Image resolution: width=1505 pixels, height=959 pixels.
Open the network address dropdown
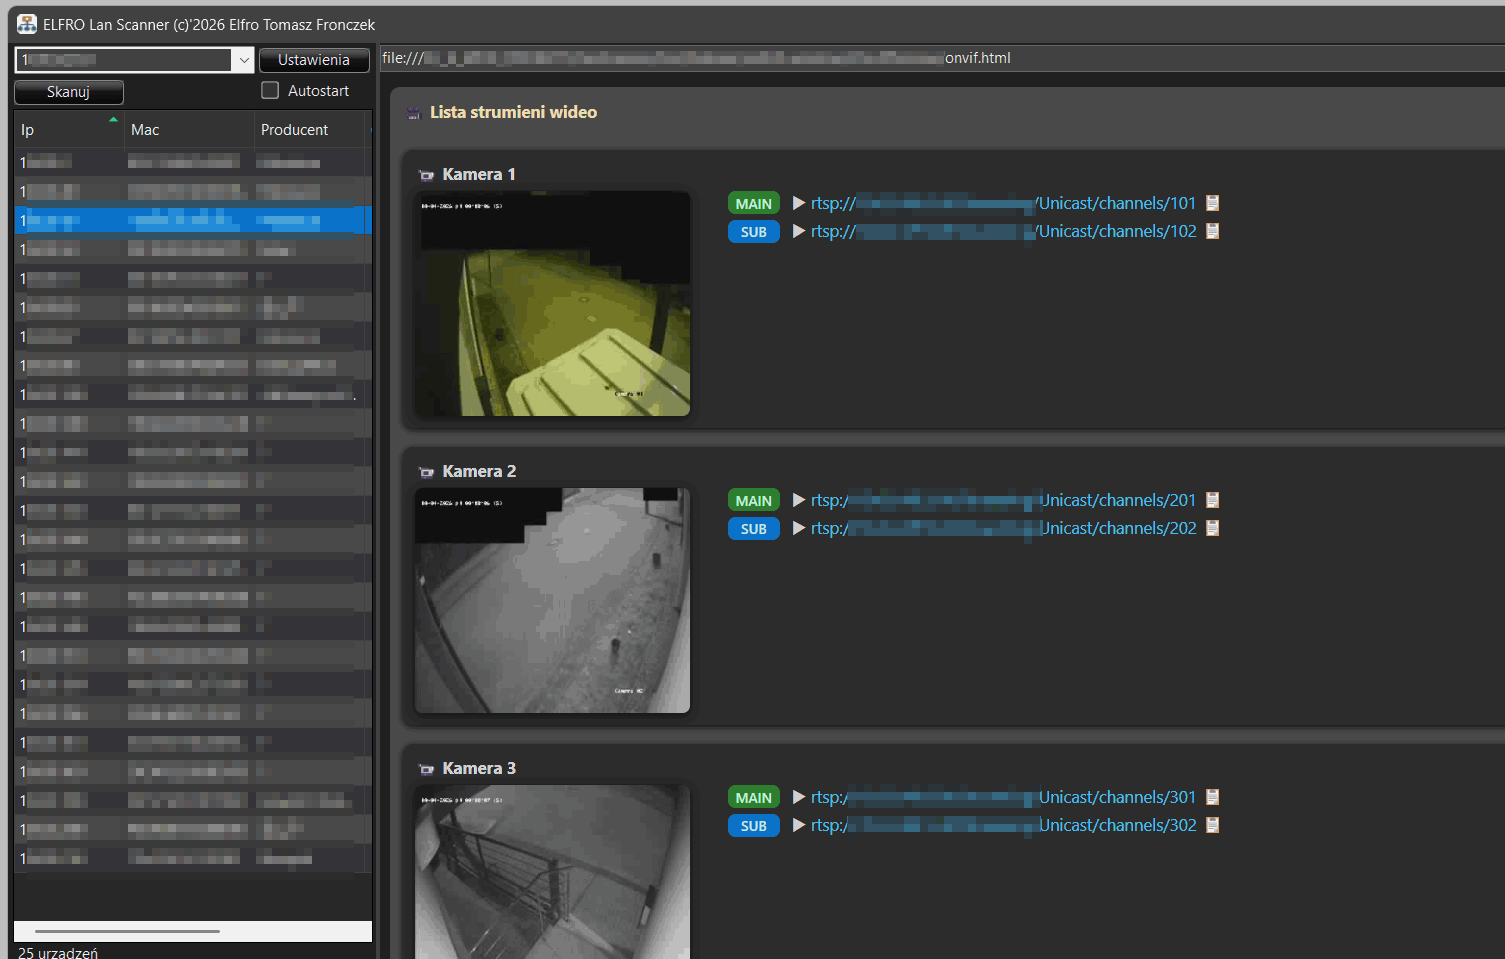pos(243,60)
